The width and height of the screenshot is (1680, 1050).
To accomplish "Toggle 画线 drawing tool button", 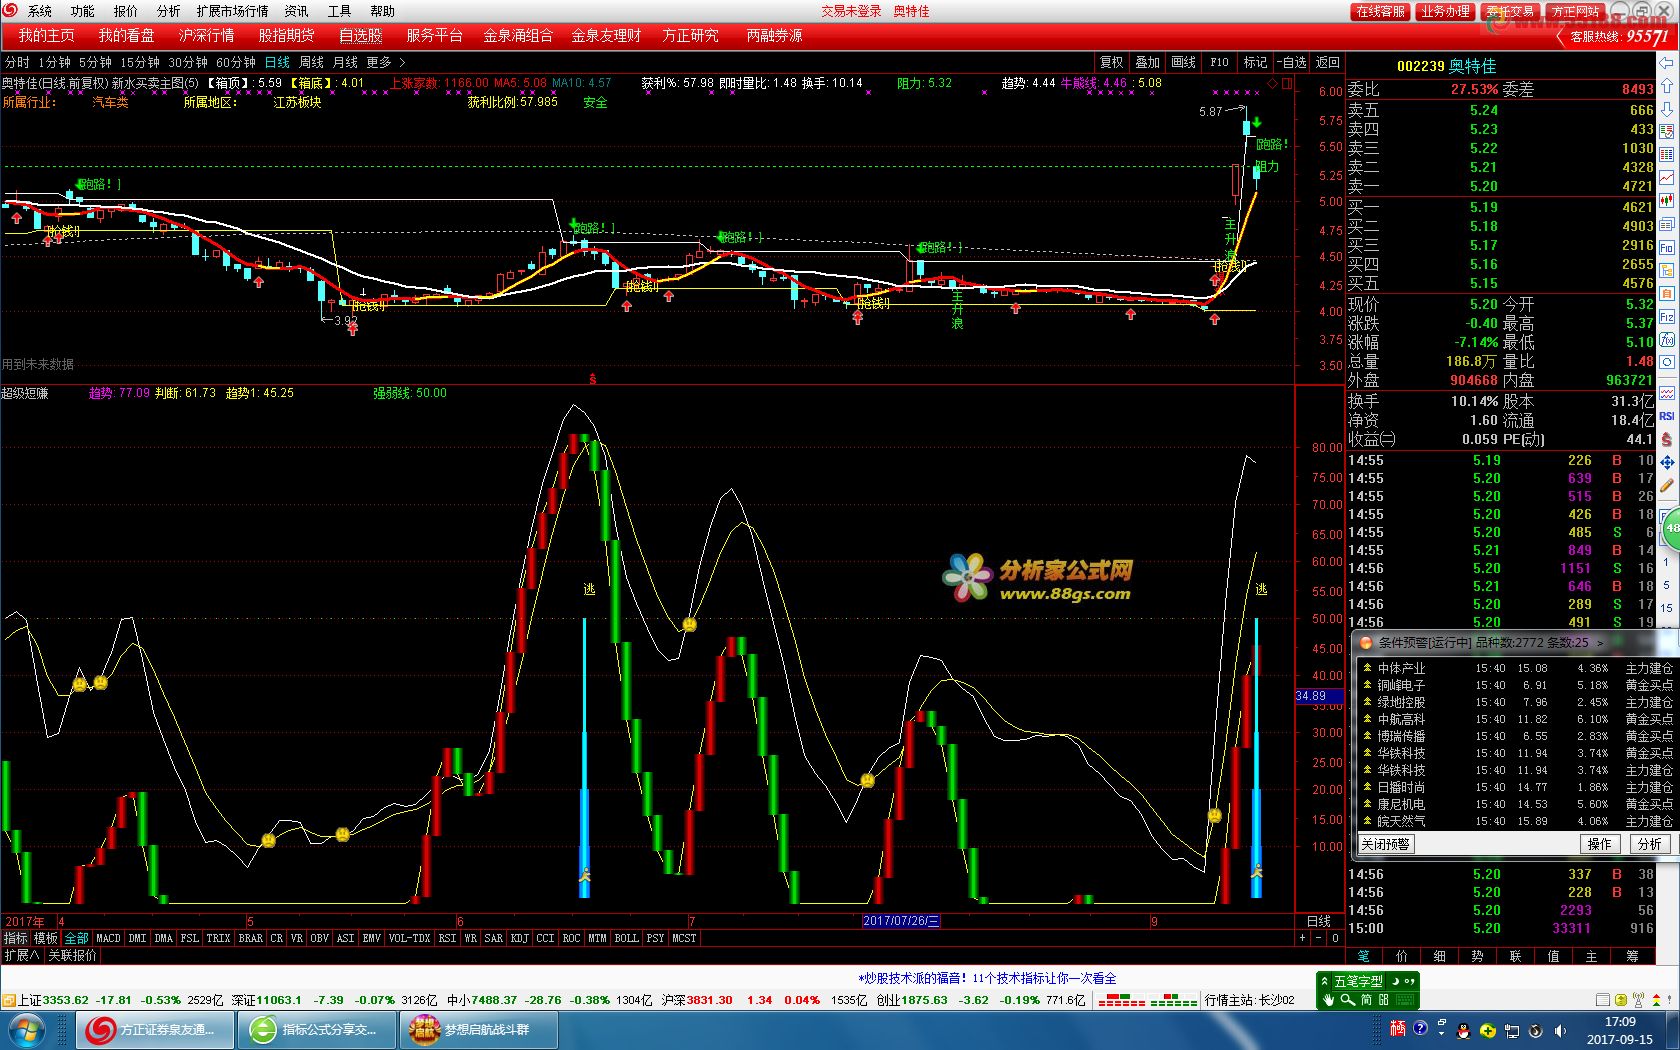I will coord(1183,62).
